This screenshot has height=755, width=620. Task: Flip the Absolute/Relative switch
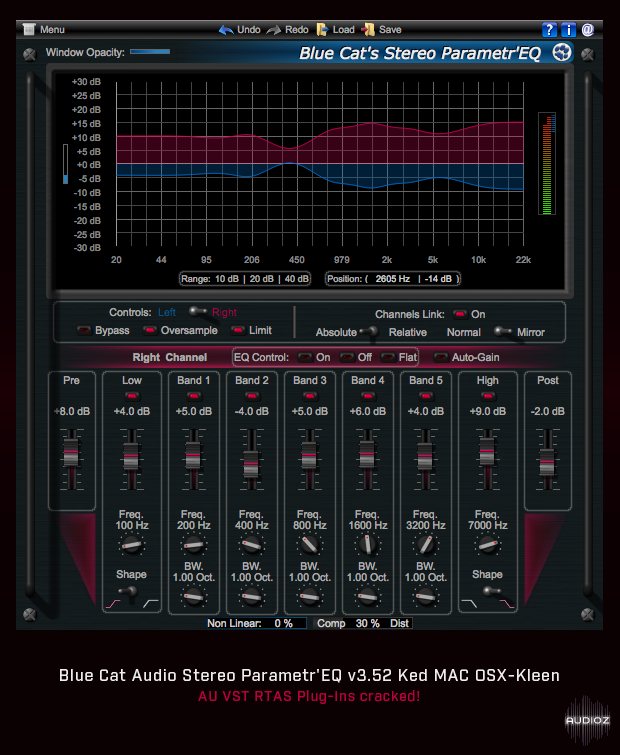(x=370, y=331)
